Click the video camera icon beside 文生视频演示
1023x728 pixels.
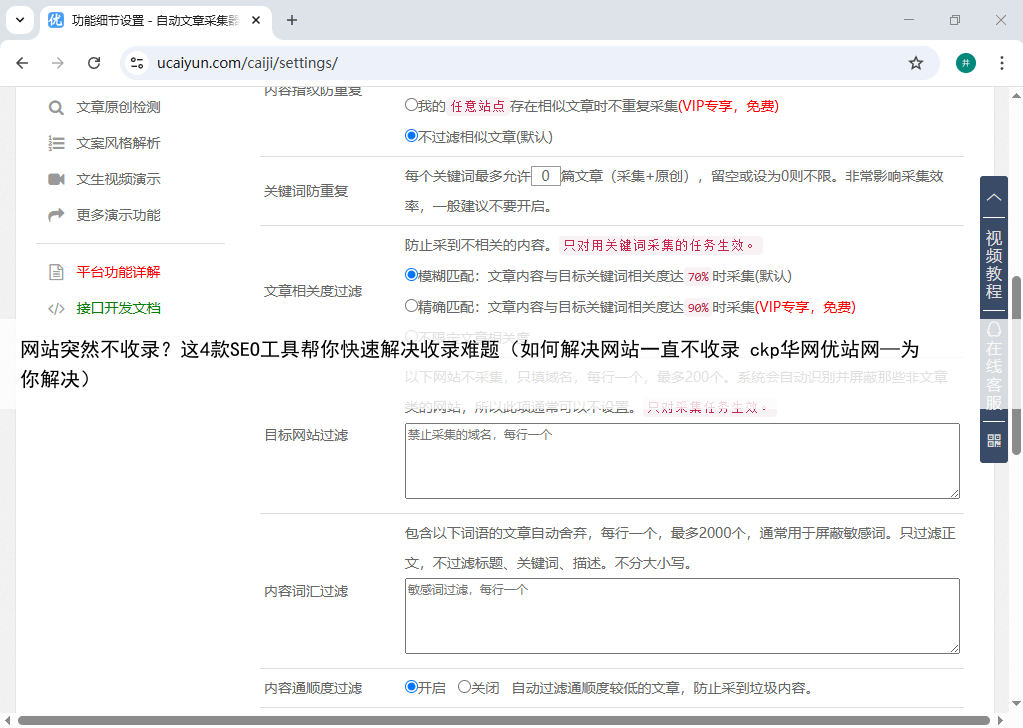tap(56, 179)
